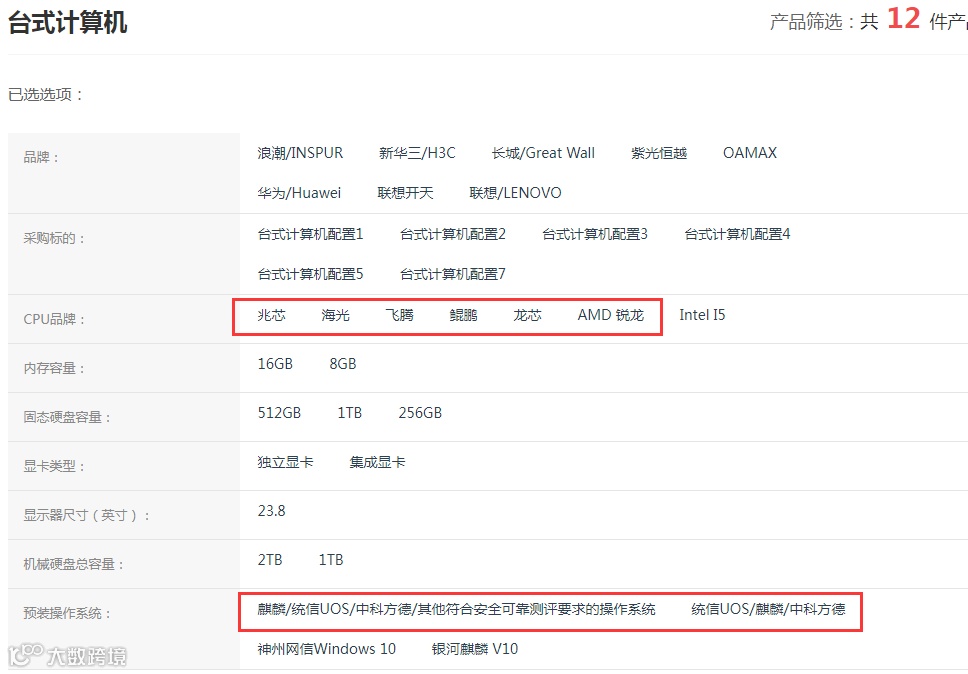
Task: Select 联想/LENOVO brand
Action: coord(515,193)
